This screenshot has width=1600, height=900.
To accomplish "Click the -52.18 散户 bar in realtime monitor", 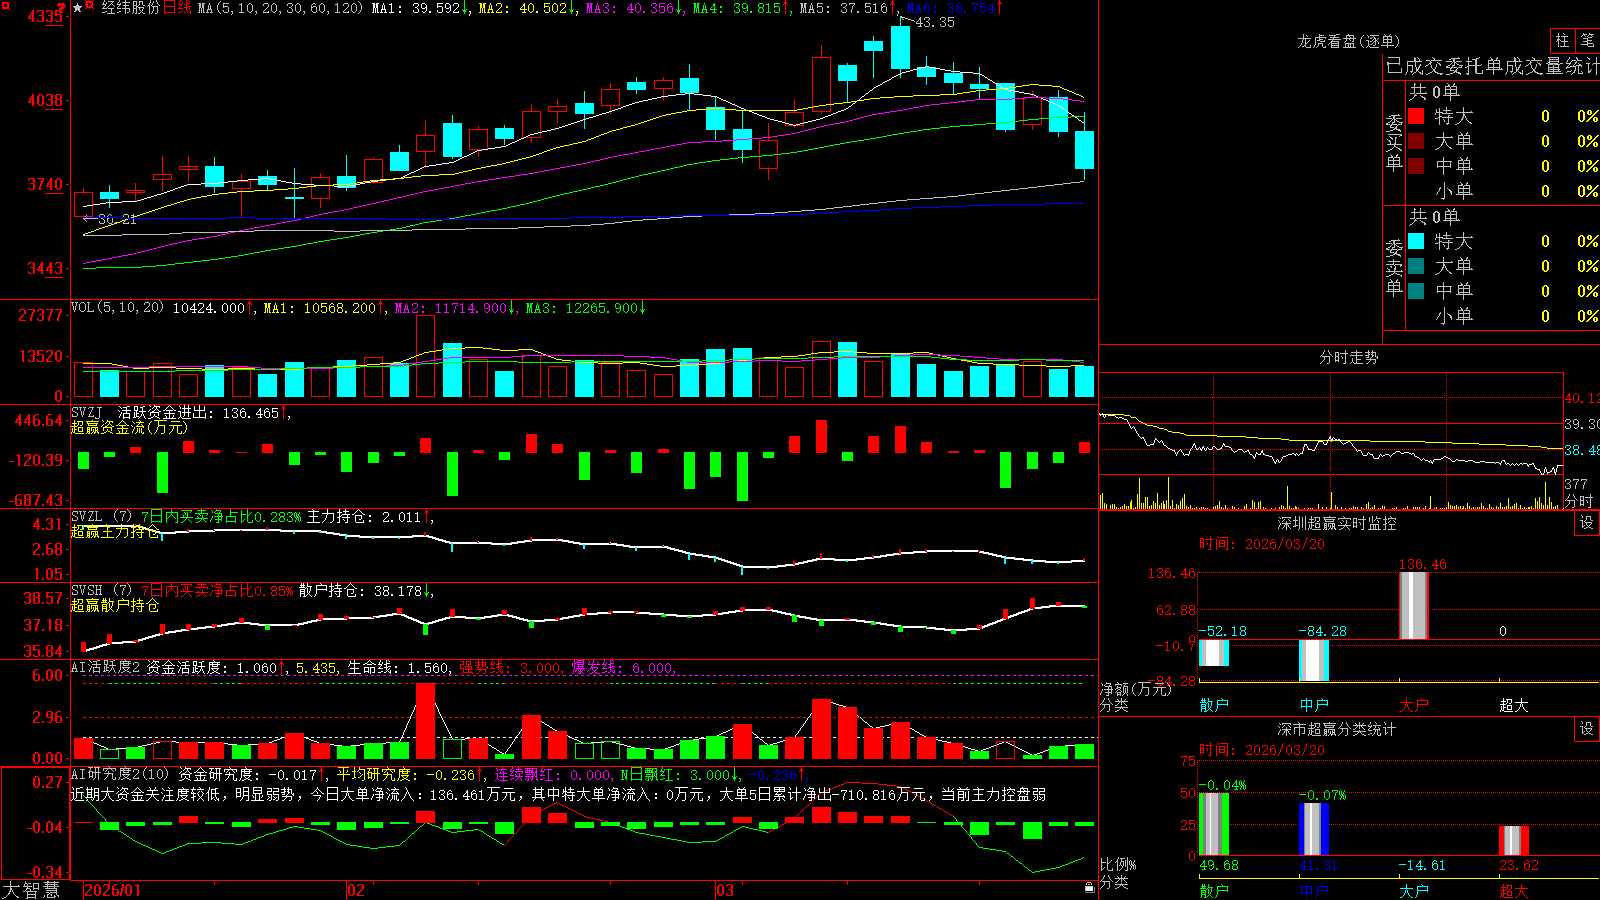I will [x=1214, y=653].
